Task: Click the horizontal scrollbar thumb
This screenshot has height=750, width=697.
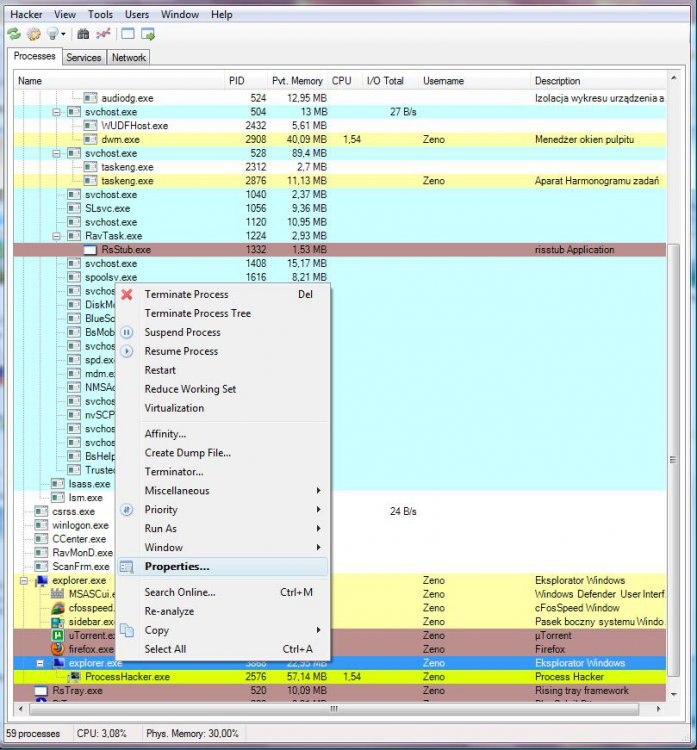Action: point(334,709)
